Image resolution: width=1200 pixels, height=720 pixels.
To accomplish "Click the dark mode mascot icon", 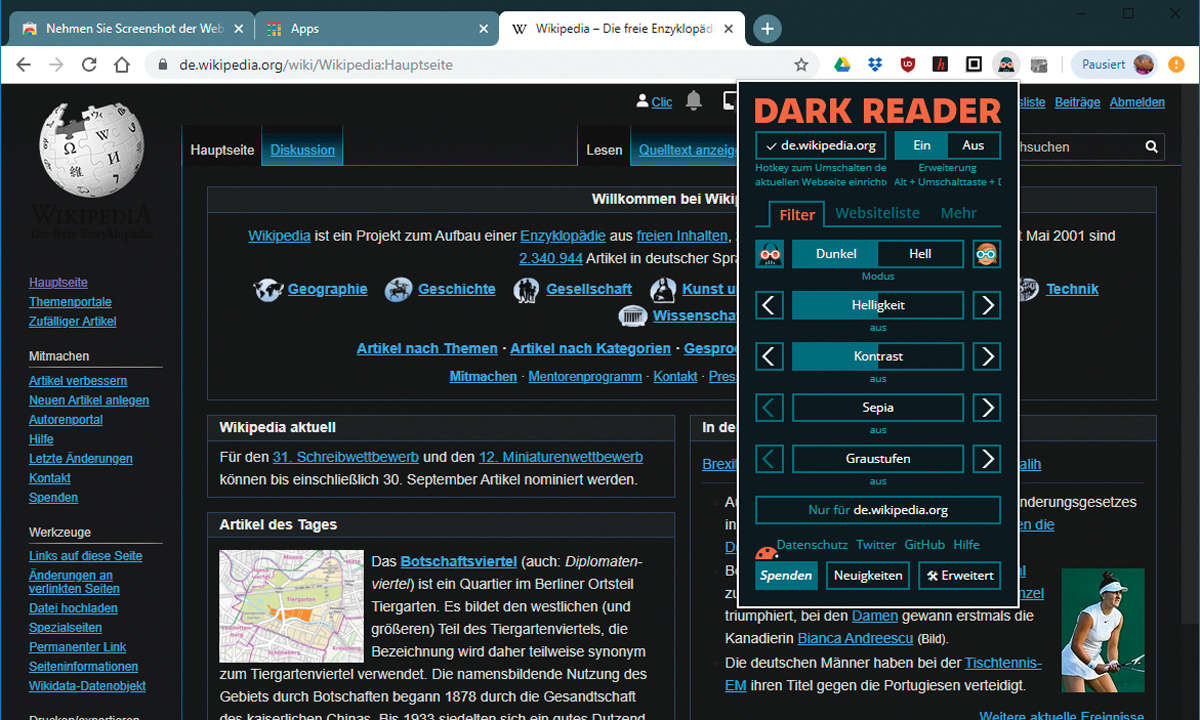I will point(769,254).
